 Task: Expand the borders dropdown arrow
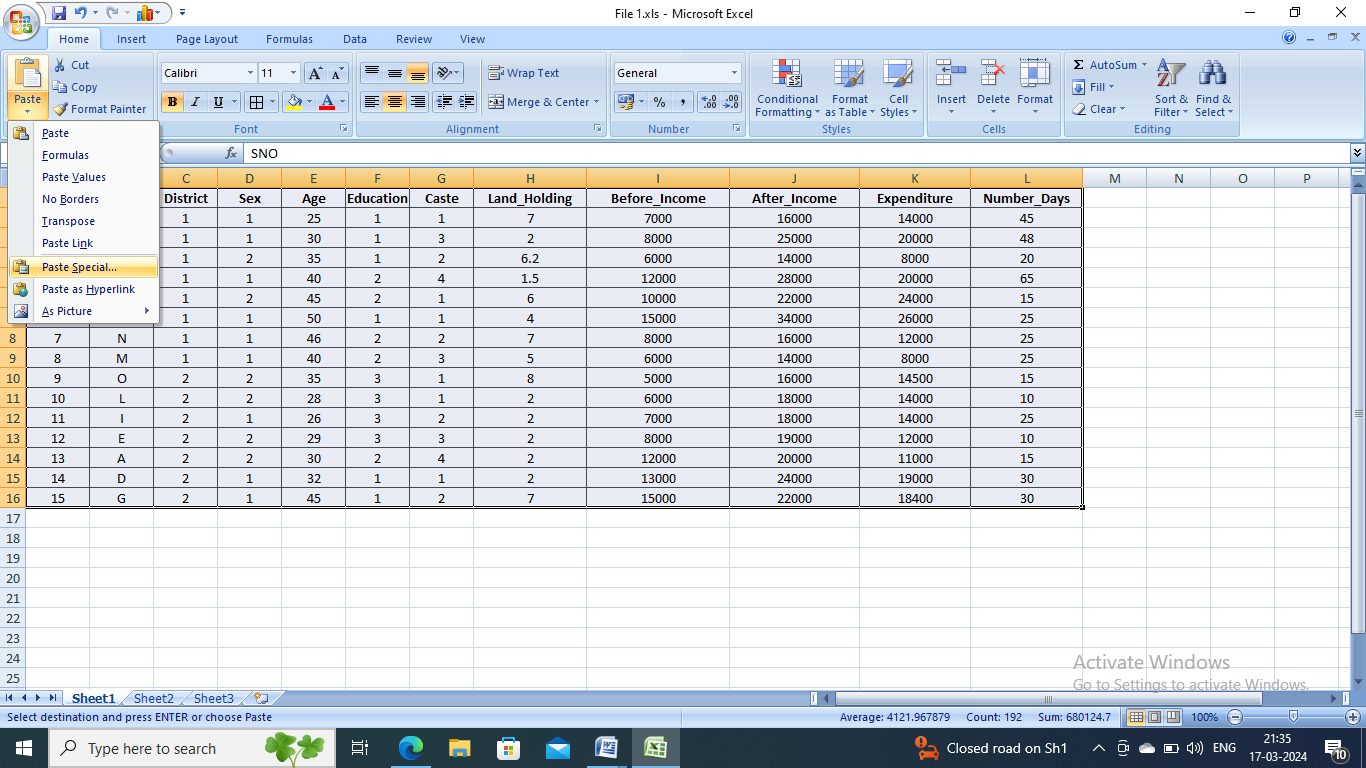[x=273, y=102]
